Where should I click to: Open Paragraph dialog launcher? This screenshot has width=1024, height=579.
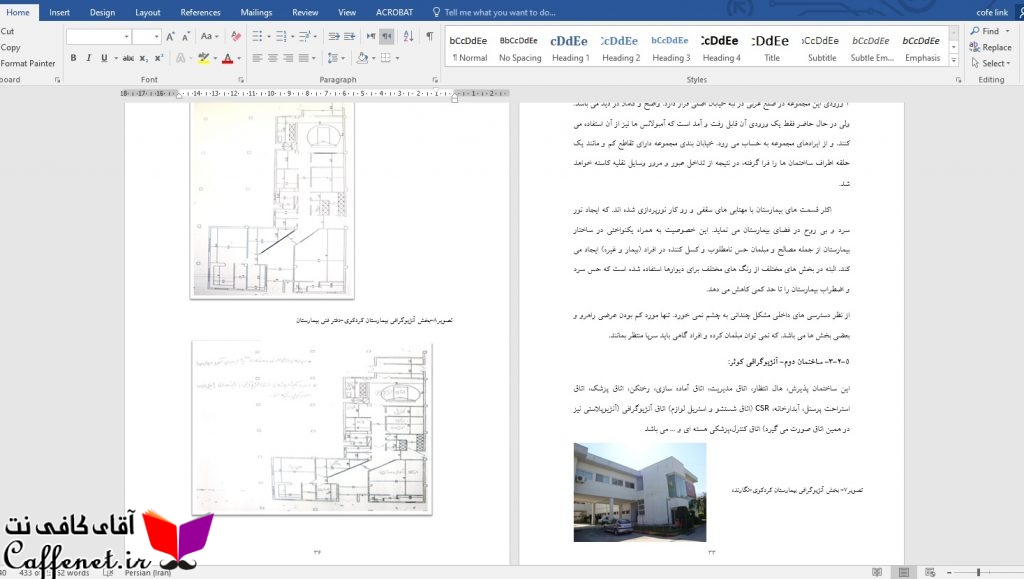(436, 80)
